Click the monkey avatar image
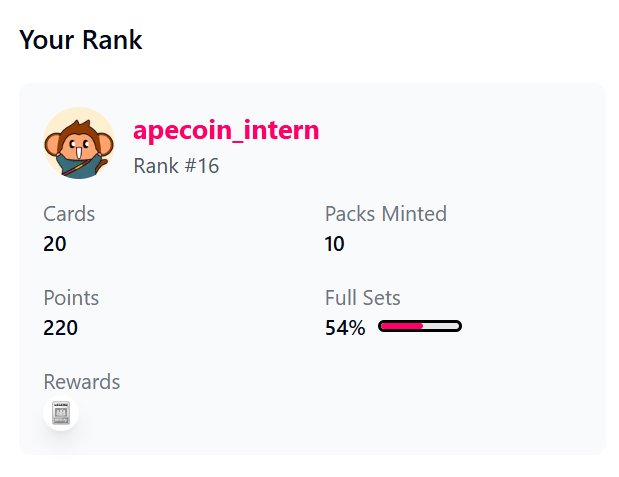This screenshot has height=477, width=619. tap(78, 143)
